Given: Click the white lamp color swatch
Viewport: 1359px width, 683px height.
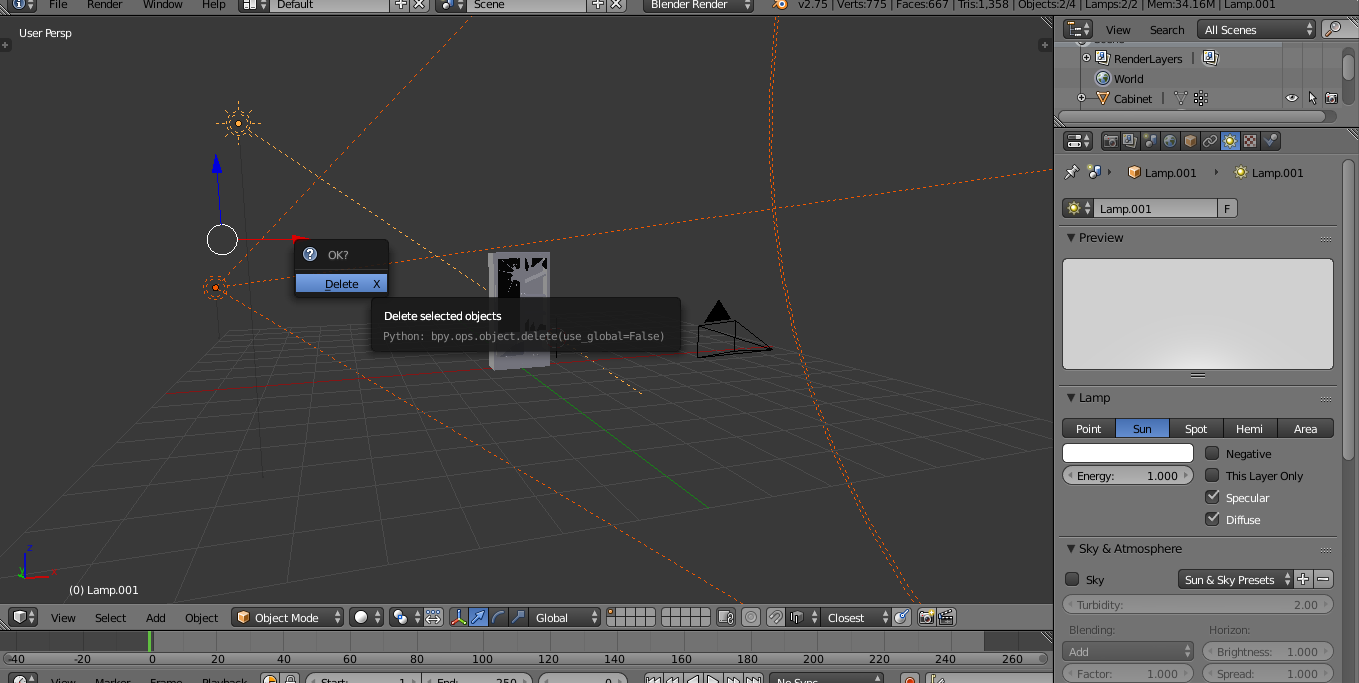Looking at the screenshot, I should click(x=1128, y=453).
